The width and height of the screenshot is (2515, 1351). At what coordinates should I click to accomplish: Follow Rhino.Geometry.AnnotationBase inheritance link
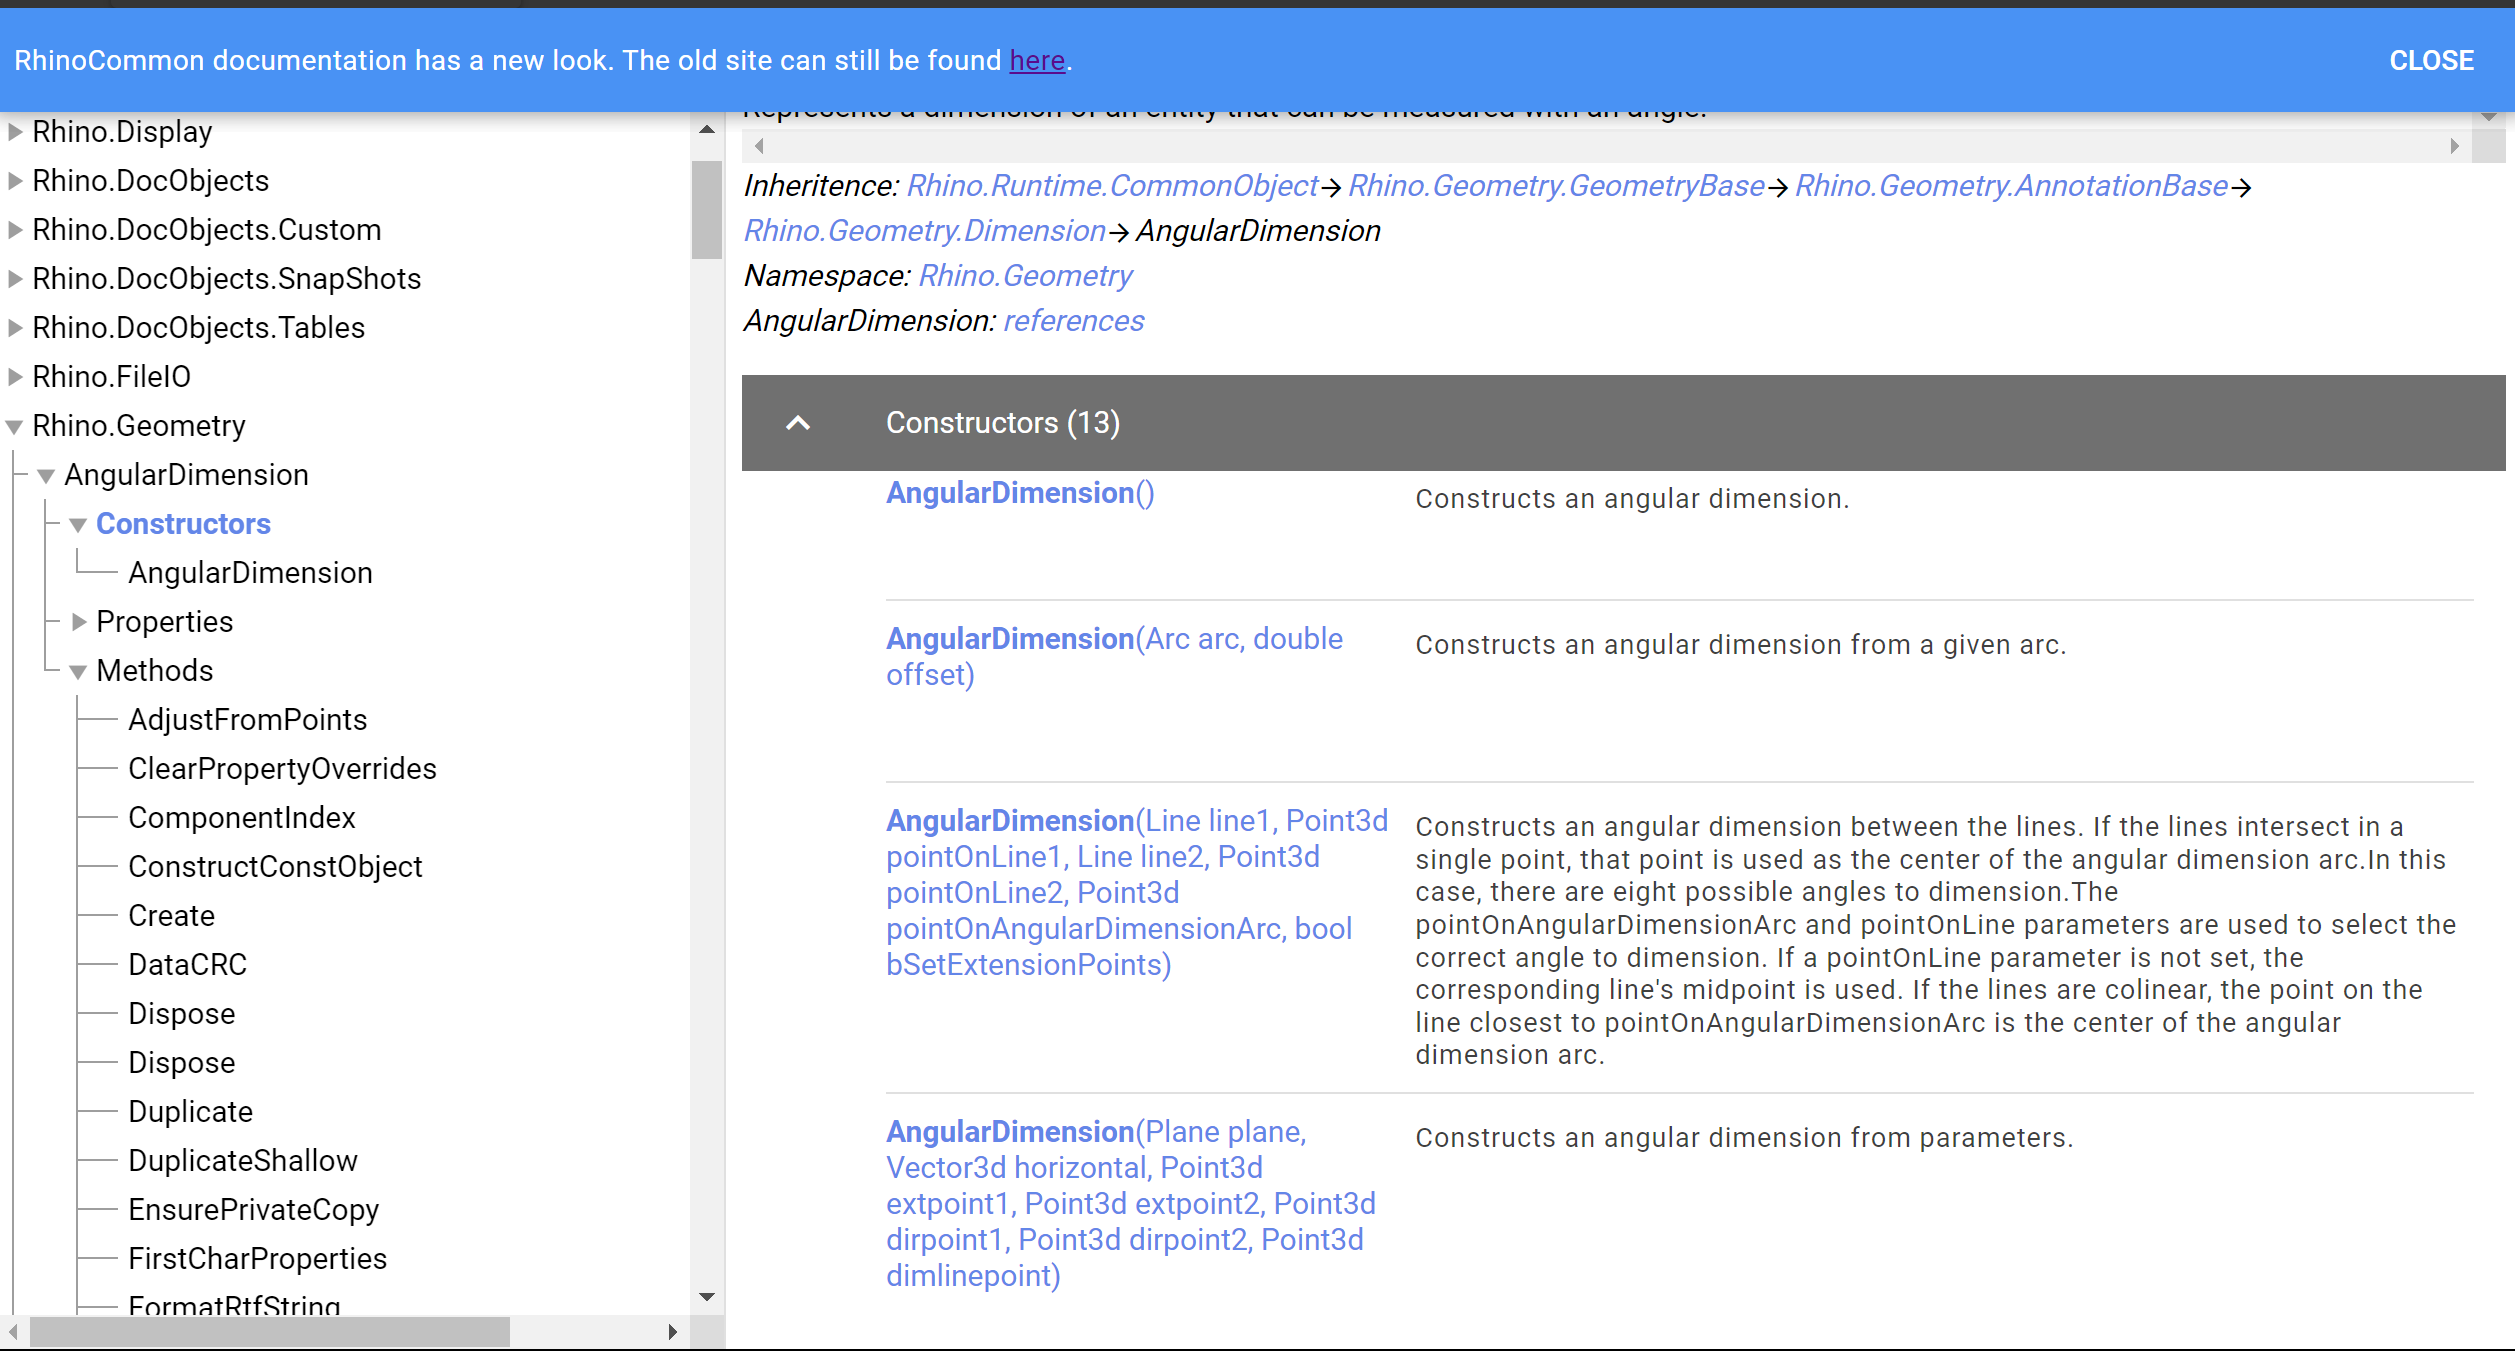[x=2011, y=186]
